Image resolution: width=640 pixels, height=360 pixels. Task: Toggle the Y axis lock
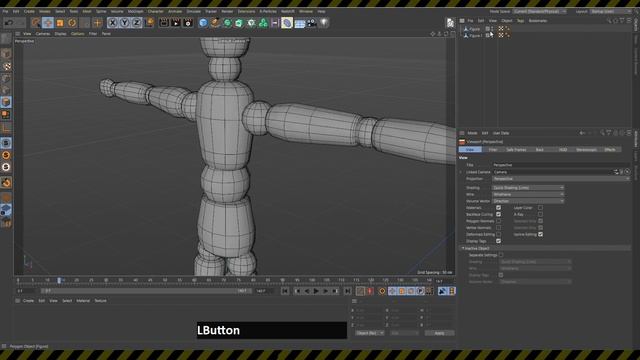click(124, 23)
